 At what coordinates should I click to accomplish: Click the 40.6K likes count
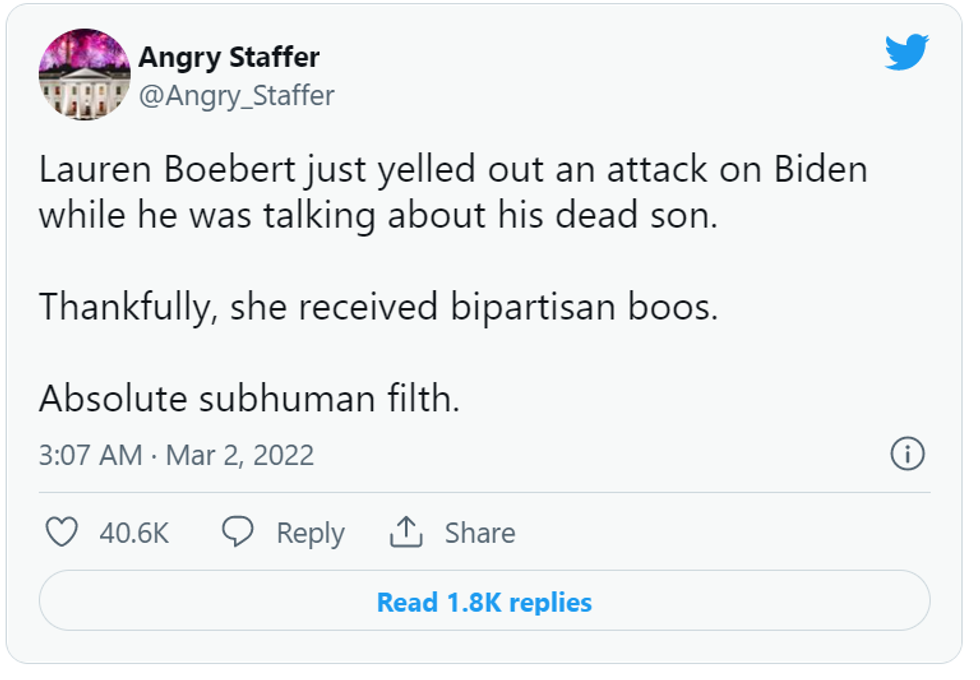coord(134,533)
